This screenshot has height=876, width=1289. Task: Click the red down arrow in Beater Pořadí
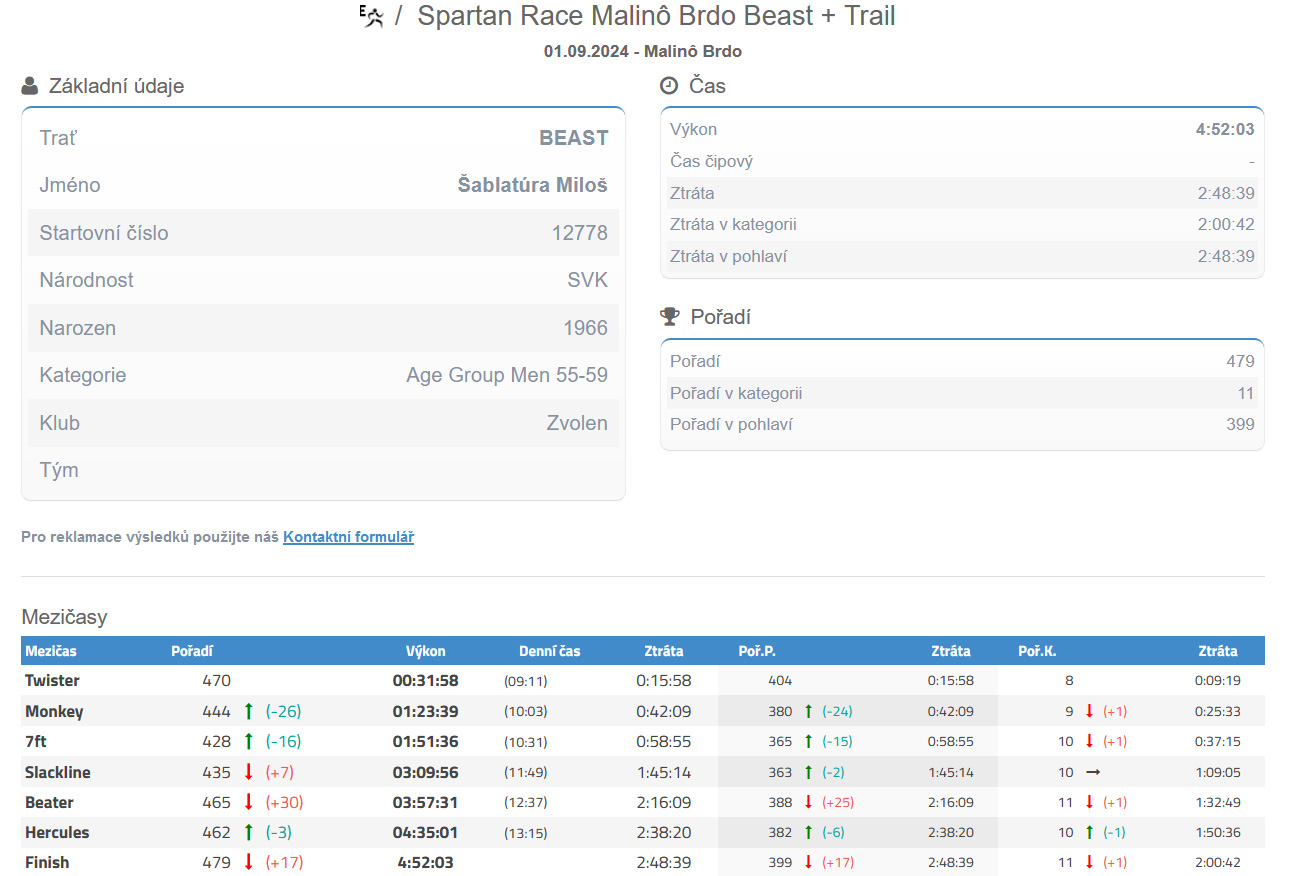click(x=249, y=802)
